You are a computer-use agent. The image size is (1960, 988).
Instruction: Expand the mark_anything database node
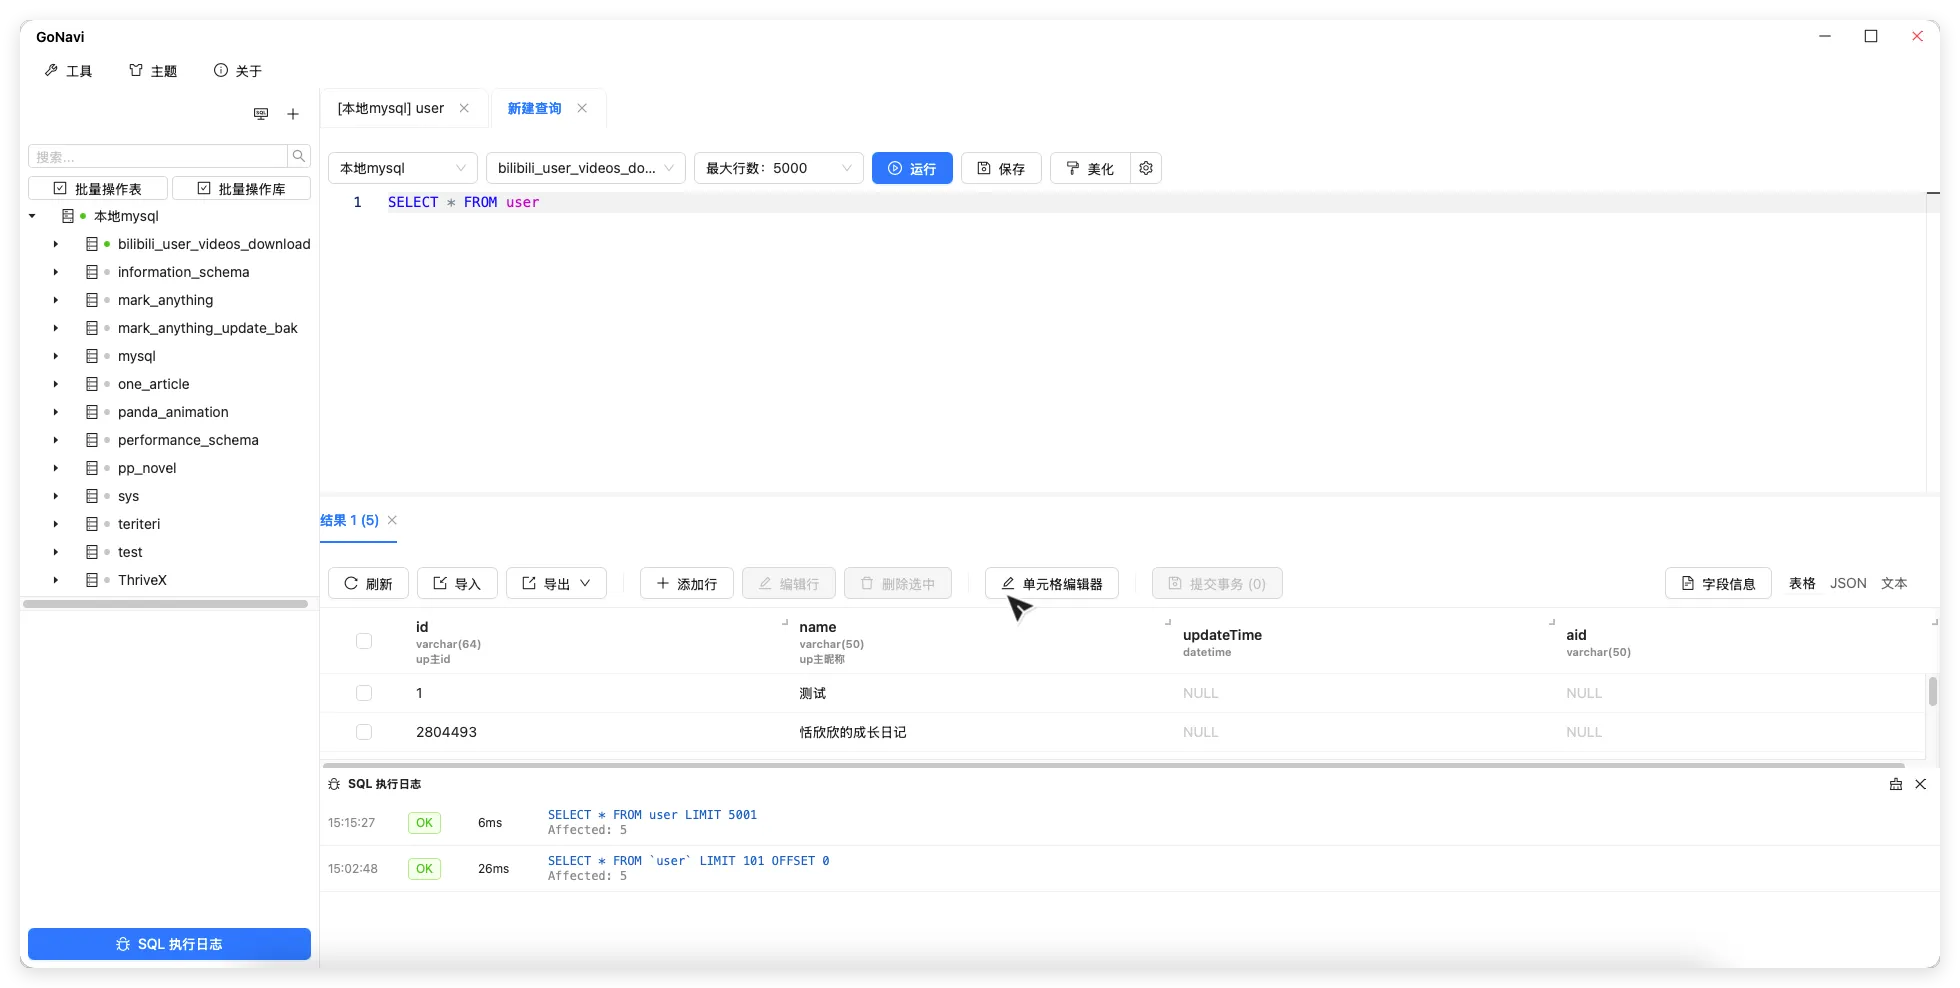tap(56, 300)
